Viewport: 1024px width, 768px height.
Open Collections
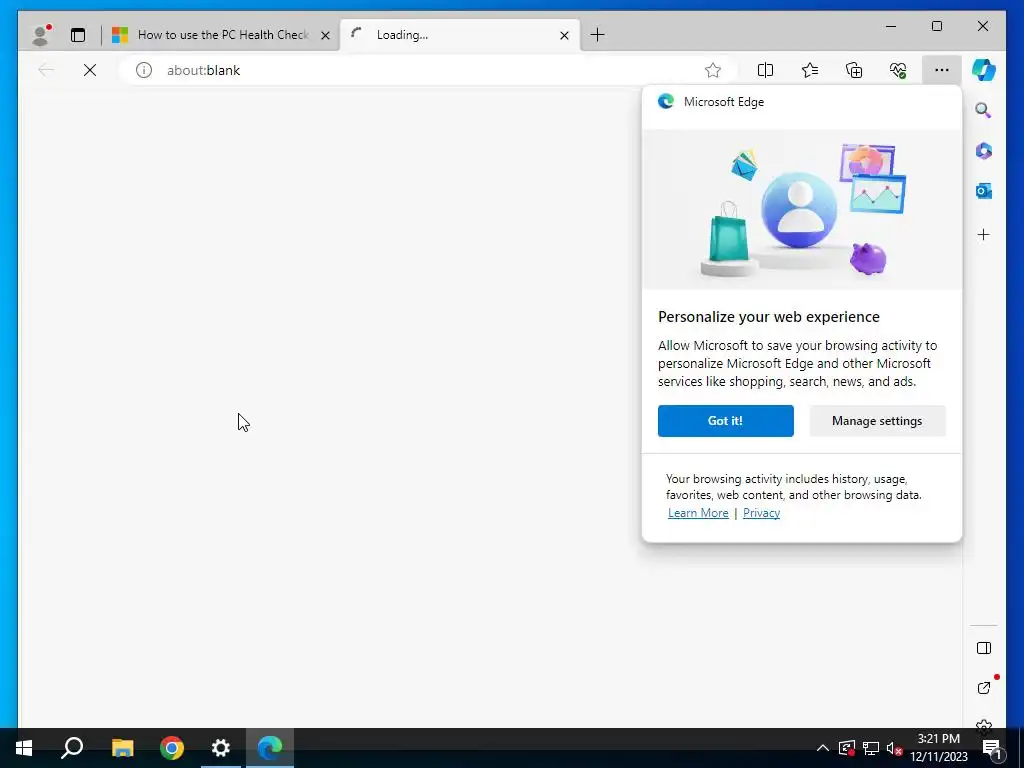click(854, 70)
